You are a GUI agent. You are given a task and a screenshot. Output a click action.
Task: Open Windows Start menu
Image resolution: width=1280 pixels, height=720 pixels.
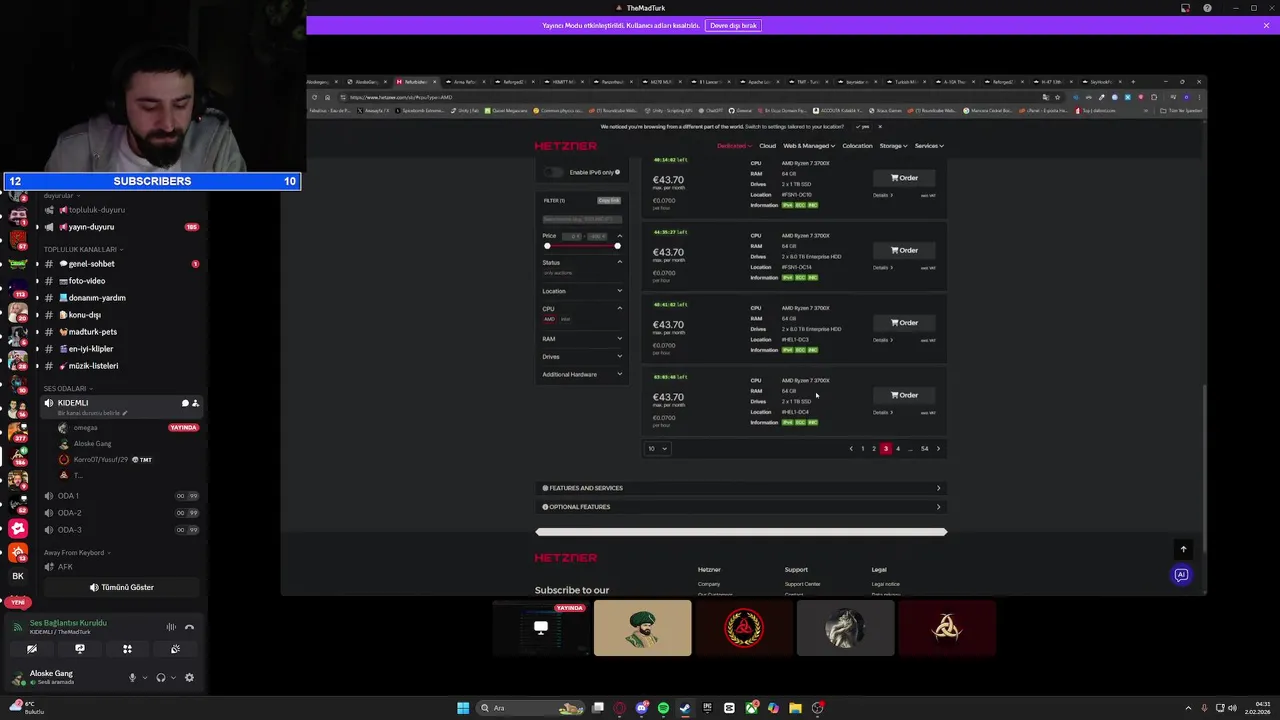click(463, 708)
